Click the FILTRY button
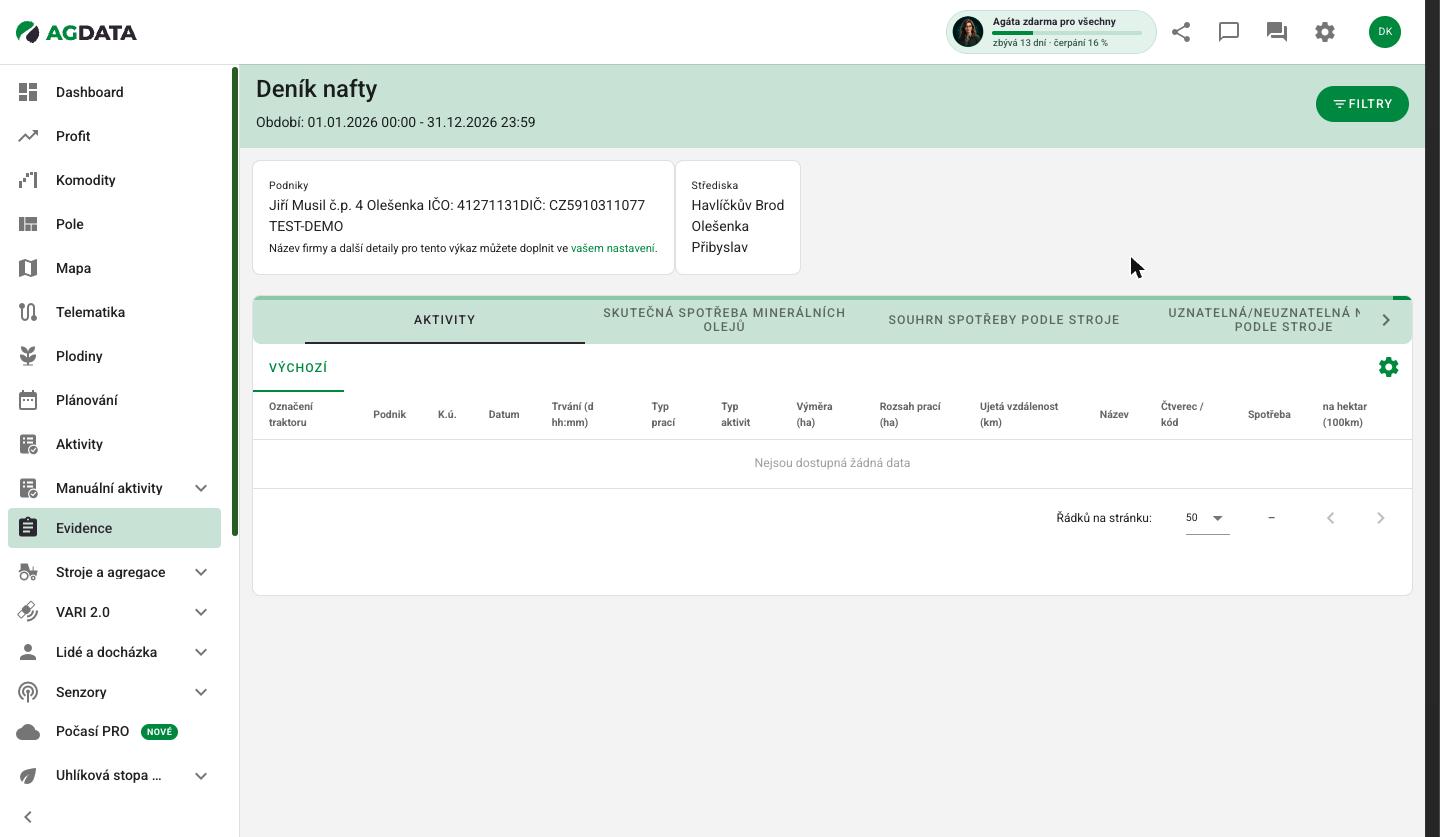The width and height of the screenshot is (1440, 837). click(1362, 104)
